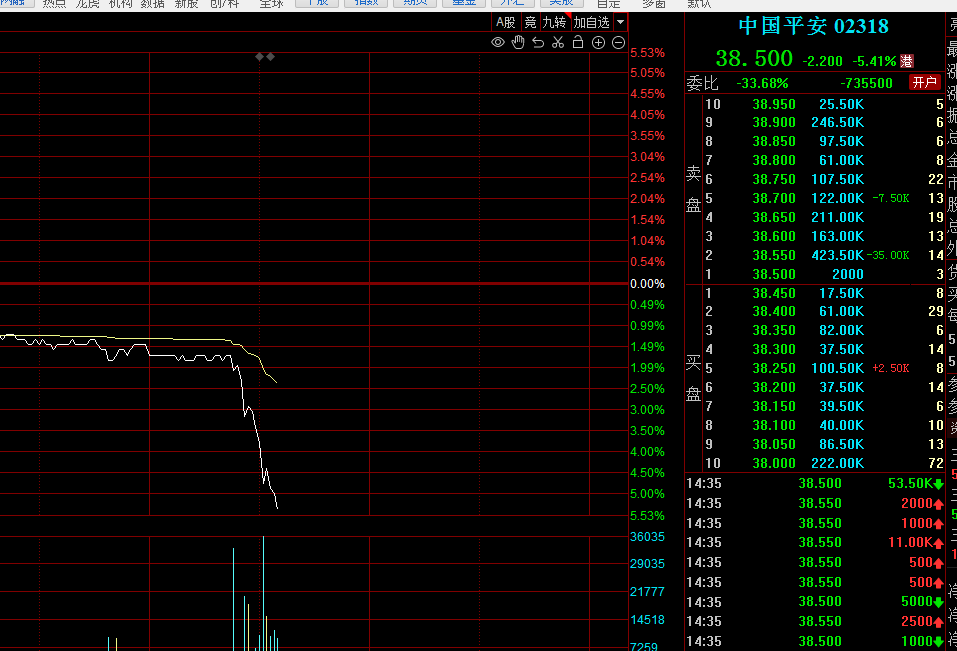The image size is (957, 651).
Task: Open the 竞 auction view
Action: pyautogui.click(x=530, y=22)
